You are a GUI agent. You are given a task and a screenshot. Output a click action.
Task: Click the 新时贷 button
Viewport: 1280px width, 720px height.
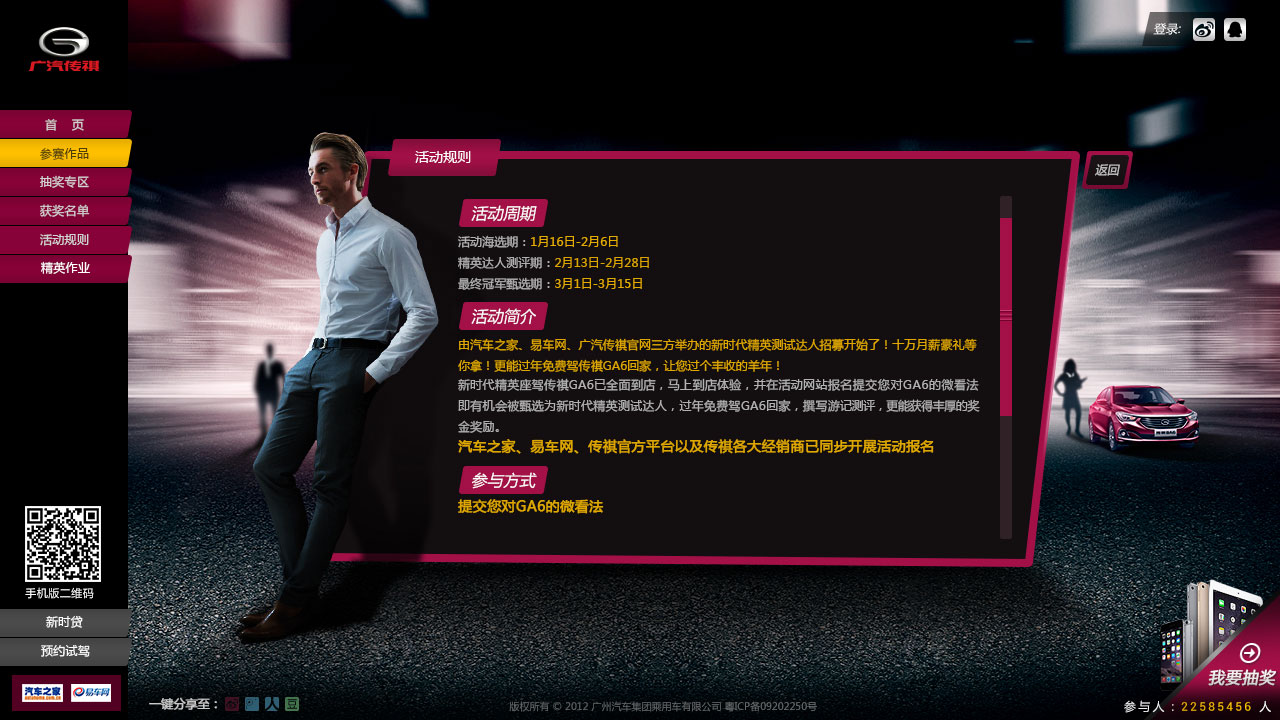point(64,623)
